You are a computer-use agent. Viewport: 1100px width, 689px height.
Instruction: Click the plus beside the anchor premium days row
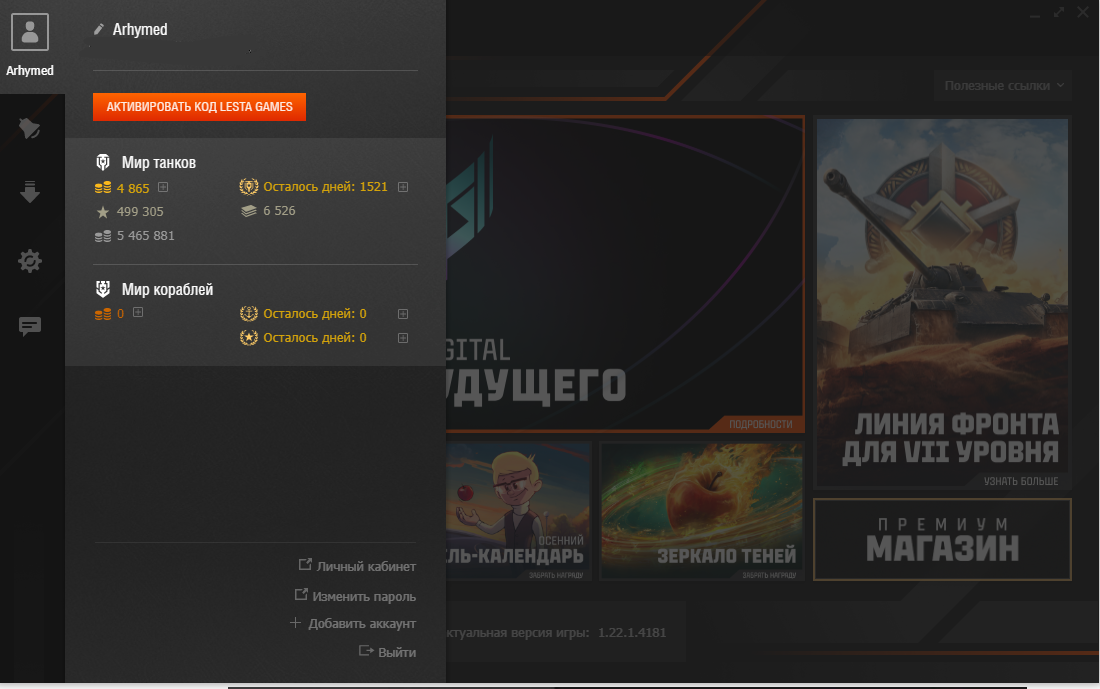[x=403, y=314]
